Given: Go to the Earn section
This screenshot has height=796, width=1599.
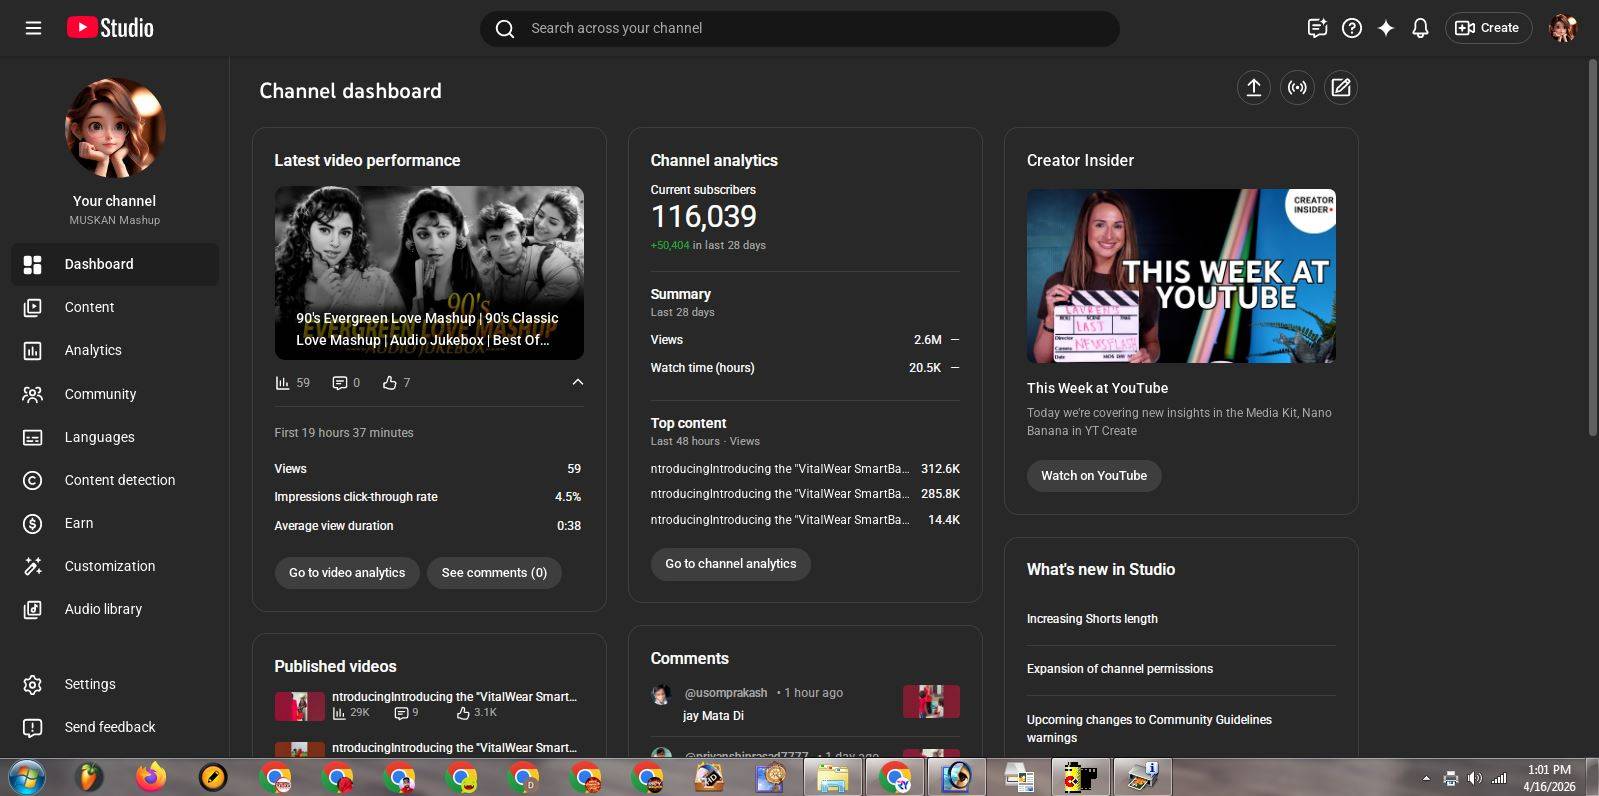Looking at the screenshot, I should coord(79,523).
